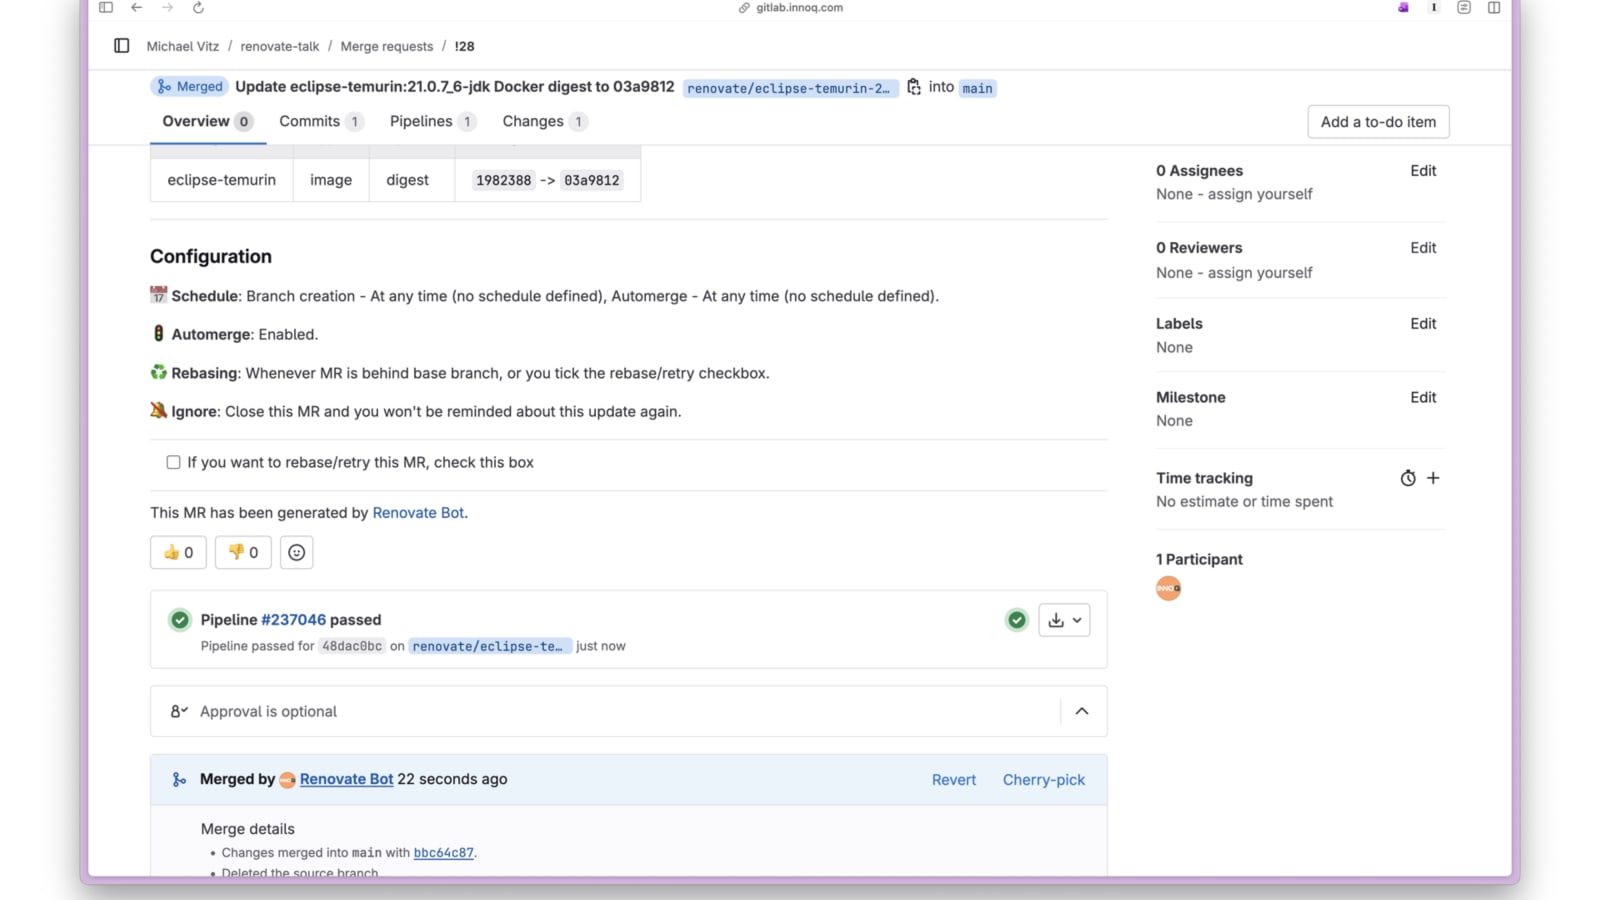Click the 'eclipse-temurin' table cell

(x=222, y=180)
